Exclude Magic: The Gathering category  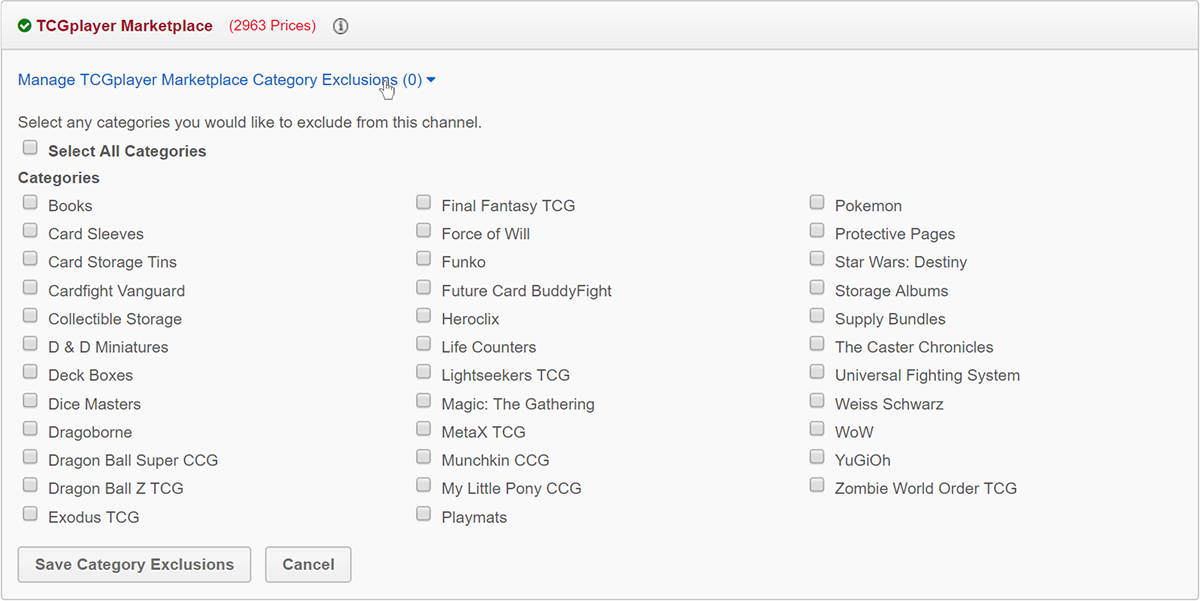[x=424, y=401]
